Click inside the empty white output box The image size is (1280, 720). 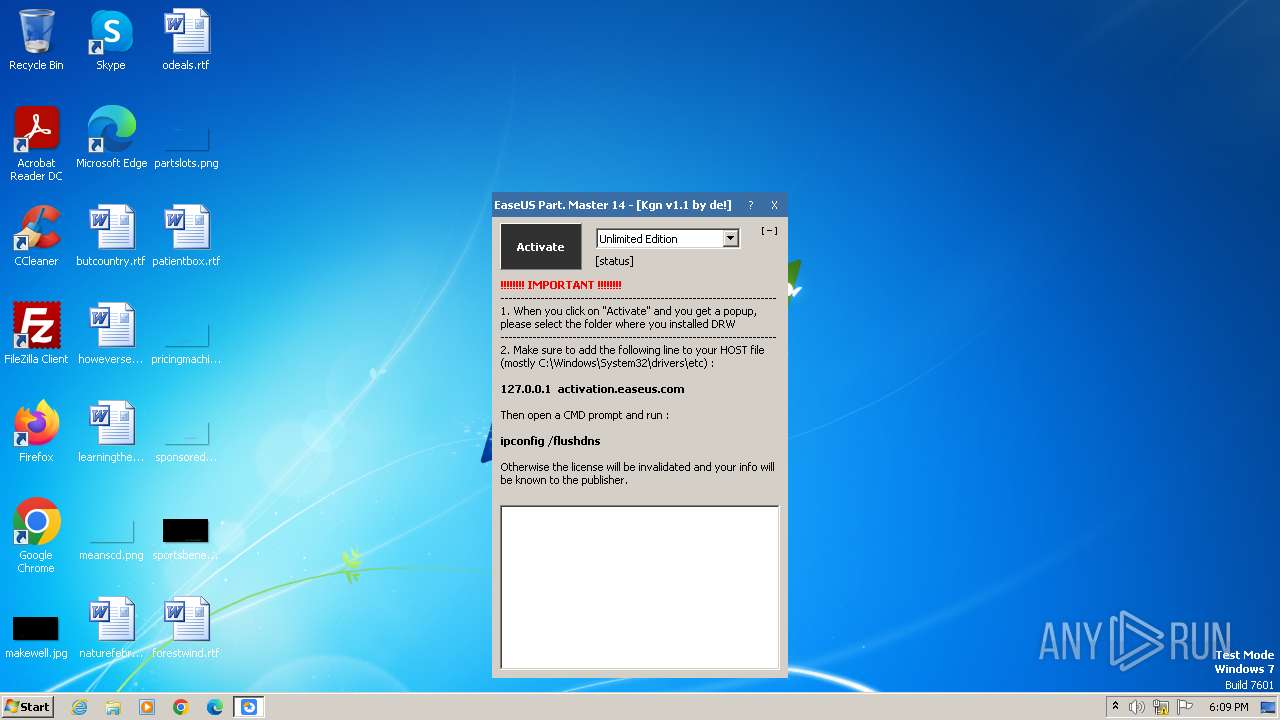(x=640, y=587)
